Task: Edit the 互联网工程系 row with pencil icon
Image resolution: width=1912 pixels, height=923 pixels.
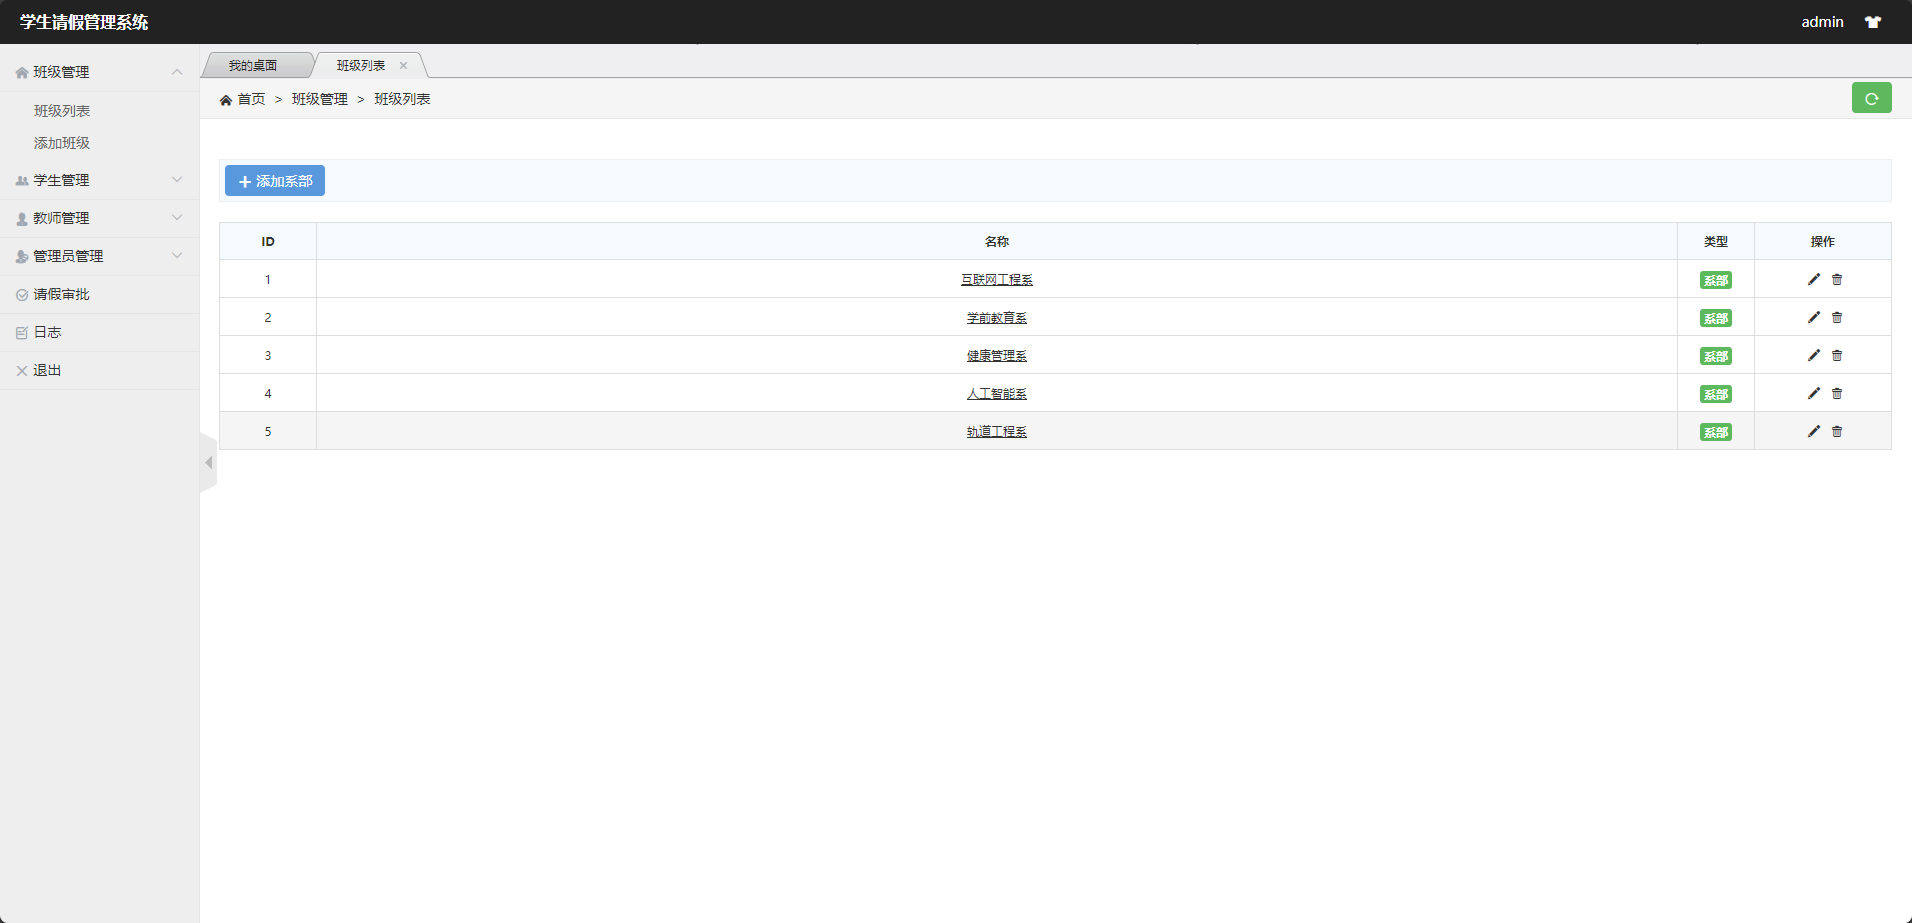Action: (1814, 280)
